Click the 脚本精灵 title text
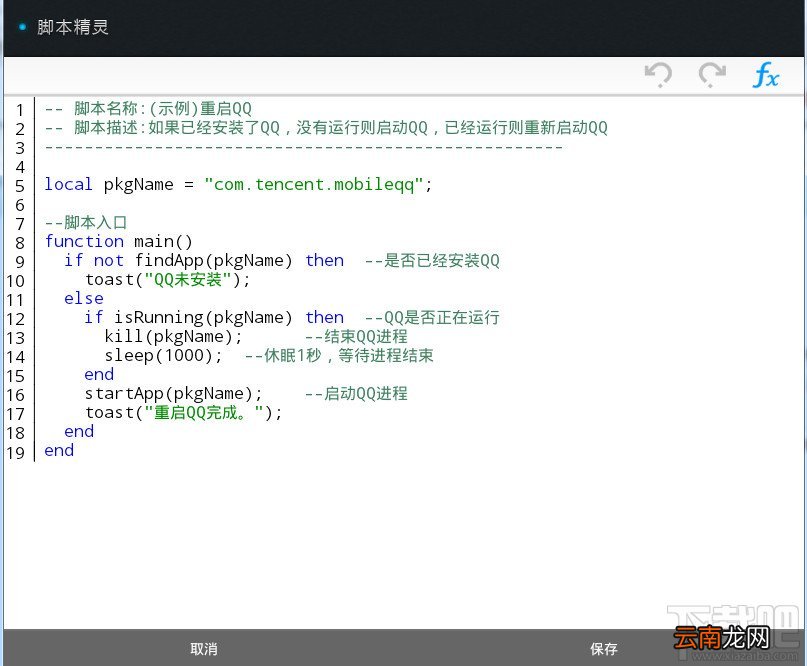The height and width of the screenshot is (666, 807). (73, 27)
